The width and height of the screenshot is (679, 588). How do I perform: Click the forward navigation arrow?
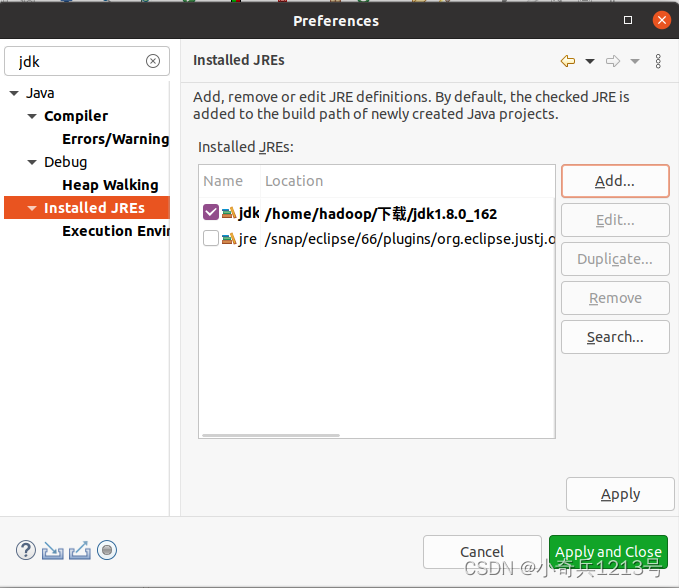pos(613,61)
